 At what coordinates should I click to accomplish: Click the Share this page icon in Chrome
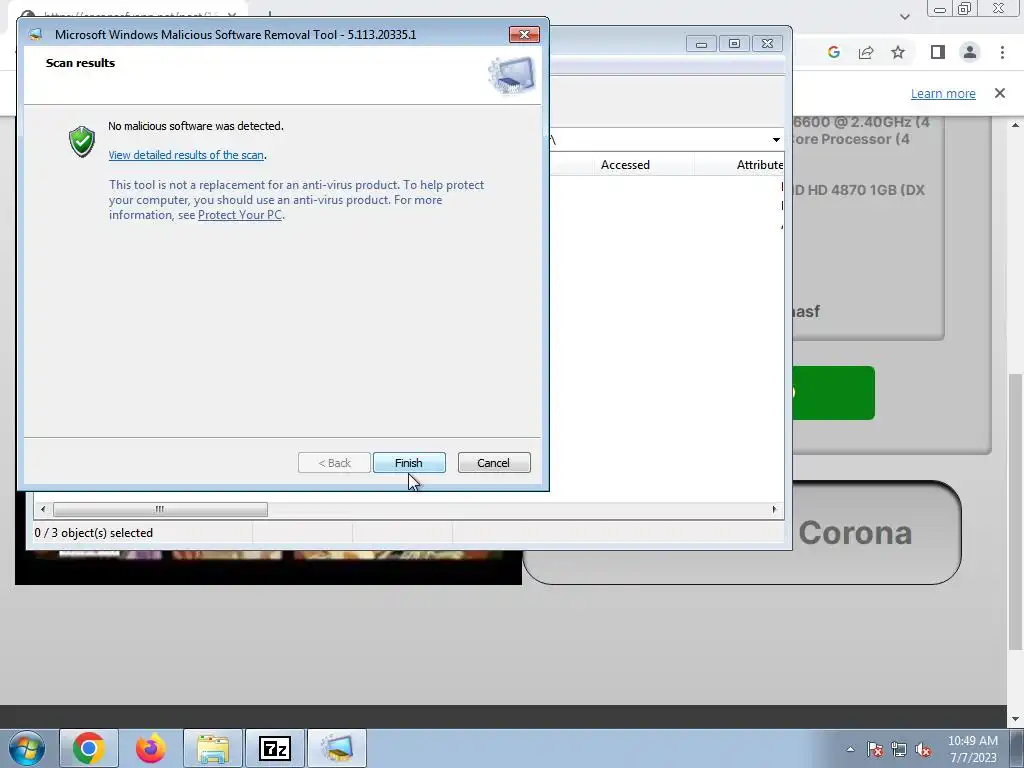(866, 52)
